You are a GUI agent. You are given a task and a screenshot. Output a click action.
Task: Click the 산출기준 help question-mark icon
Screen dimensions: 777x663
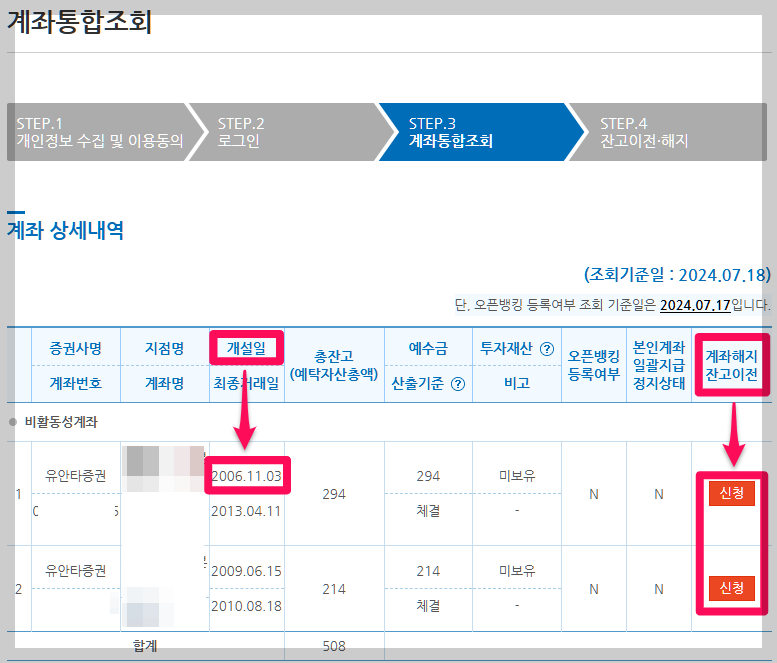click(458, 384)
